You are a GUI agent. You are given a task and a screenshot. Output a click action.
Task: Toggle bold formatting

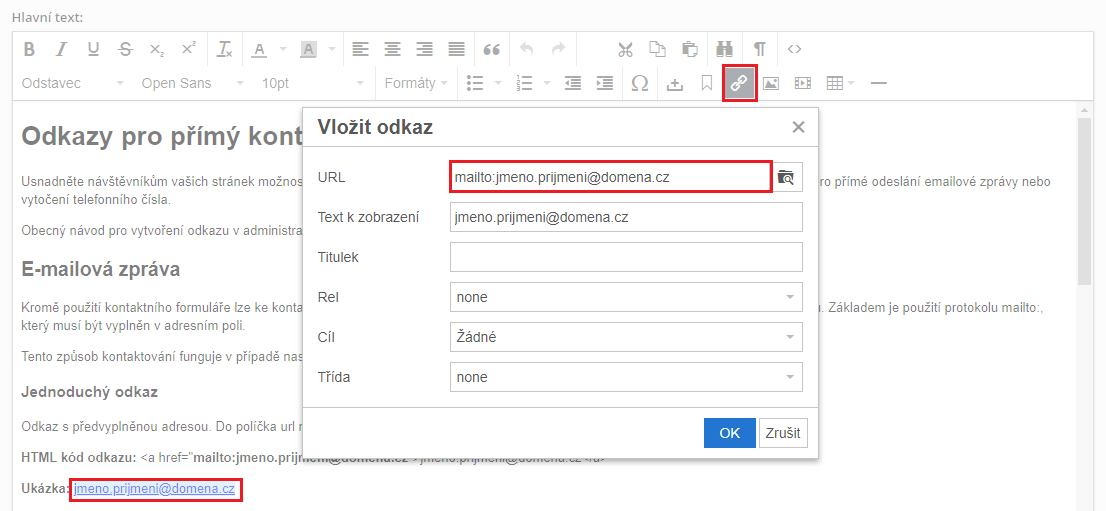pos(29,49)
